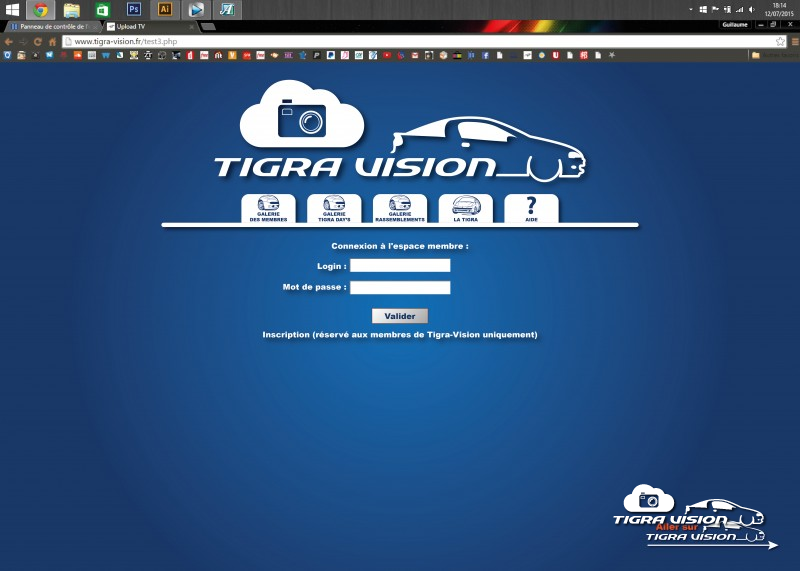Open the Galerie des Membres tab
The image size is (800, 571).
click(x=268, y=208)
